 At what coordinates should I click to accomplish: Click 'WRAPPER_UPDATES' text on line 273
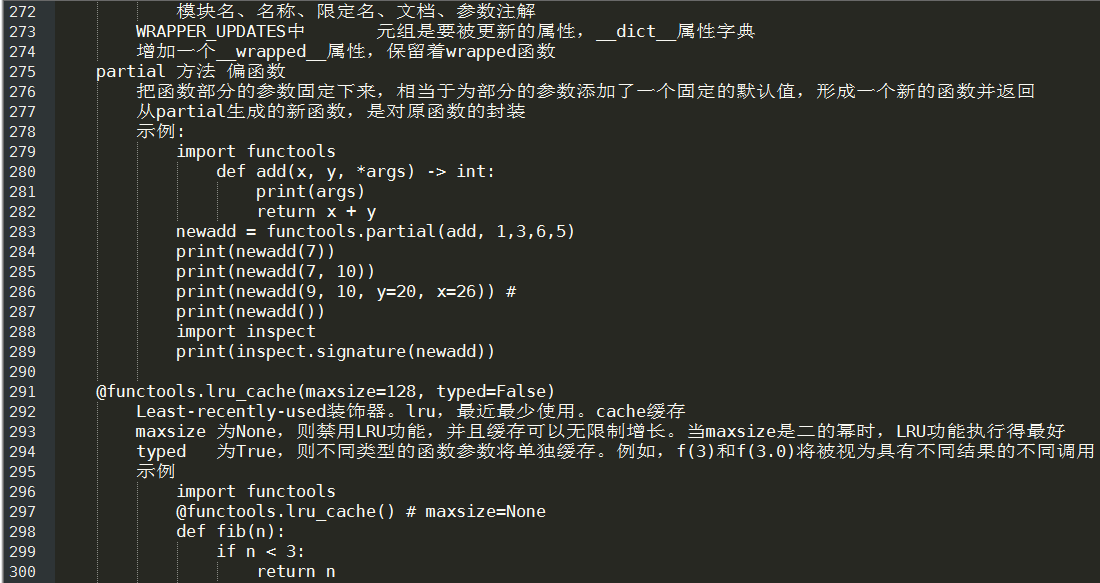(x=211, y=32)
